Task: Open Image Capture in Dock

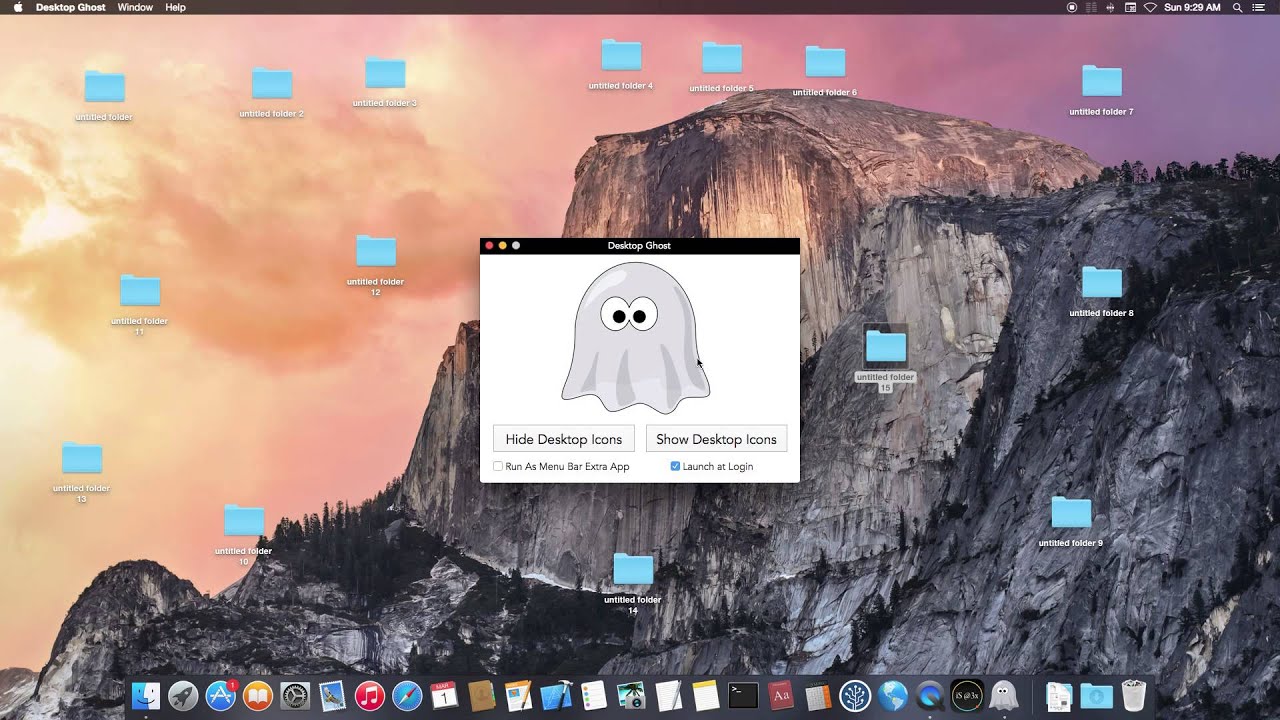Action: (x=631, y=696)
